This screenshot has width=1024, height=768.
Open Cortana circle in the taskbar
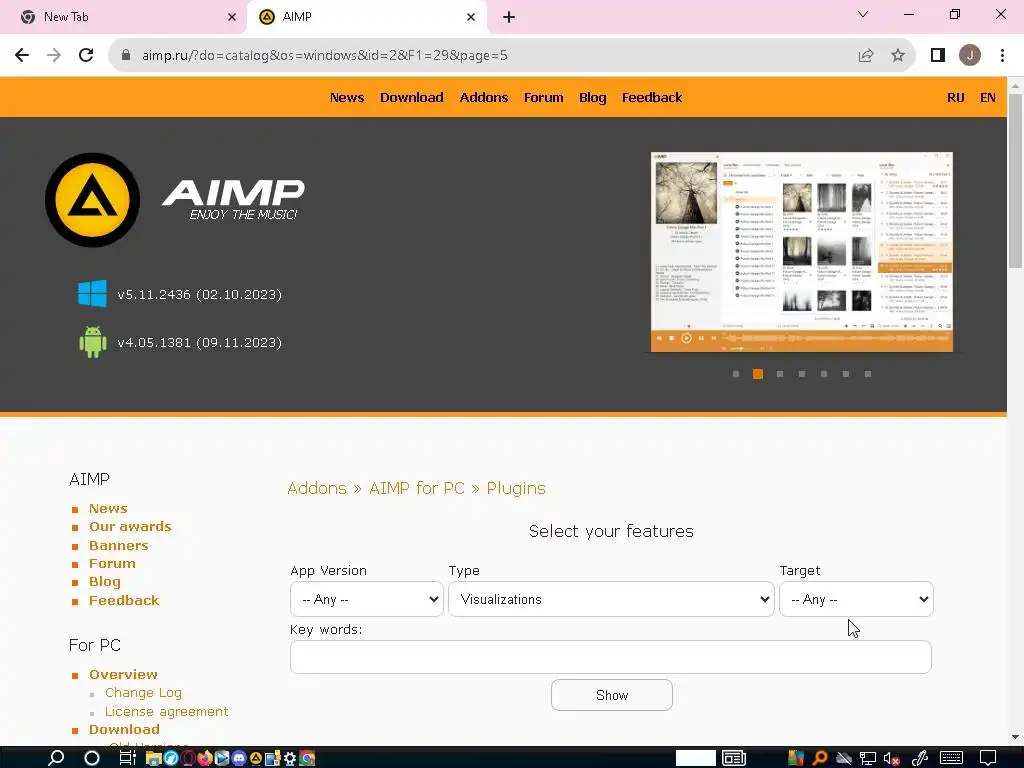(92, 758)
